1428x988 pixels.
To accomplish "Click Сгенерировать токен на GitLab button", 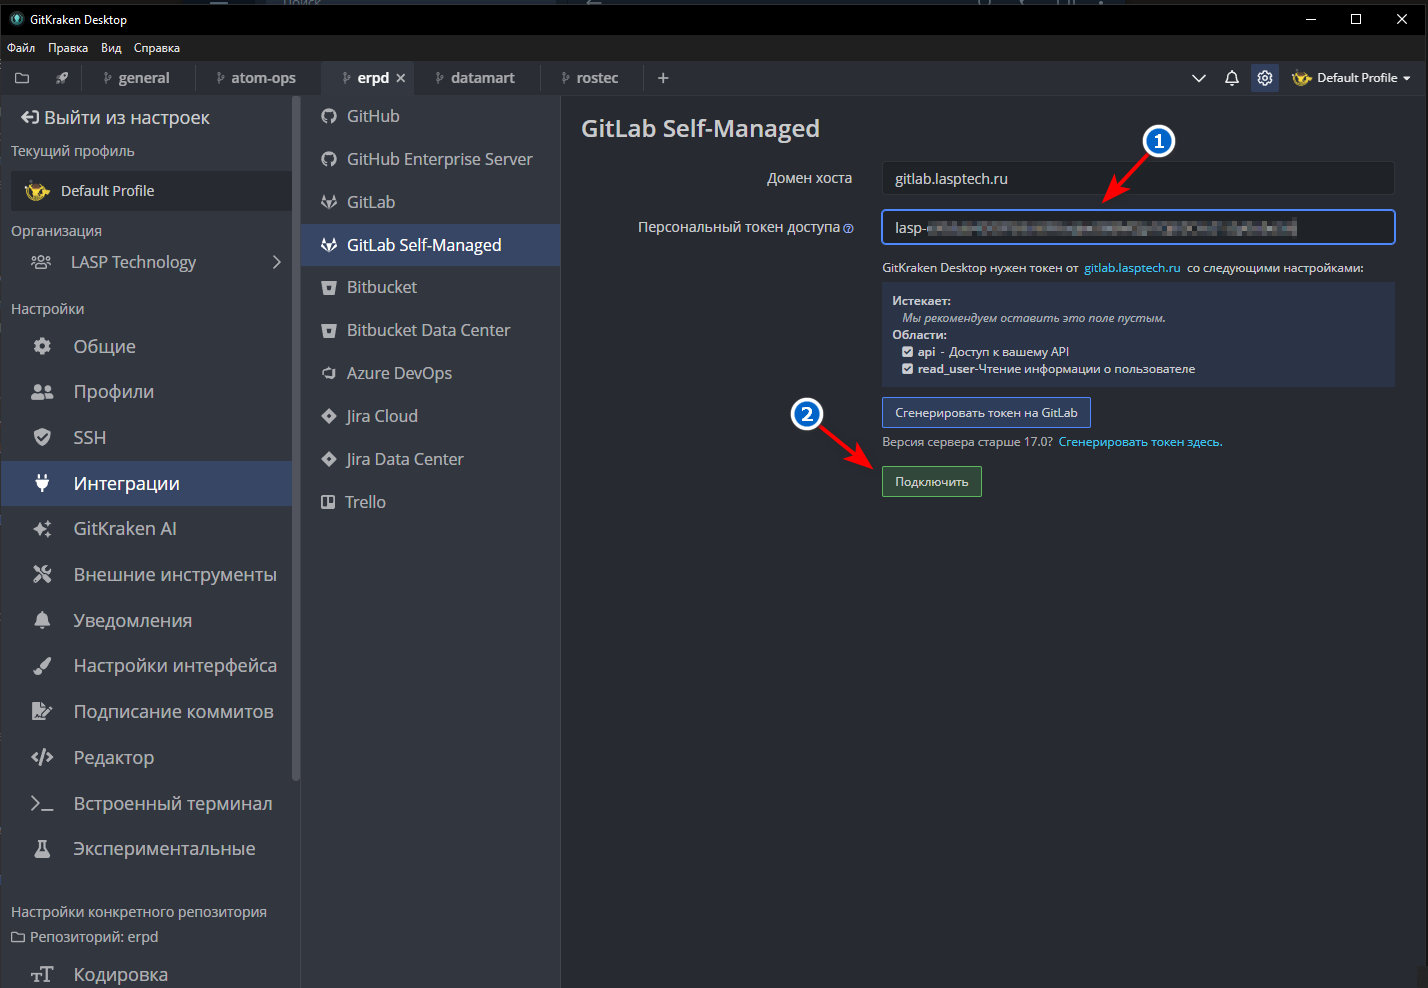I will (x=986, y=413).
